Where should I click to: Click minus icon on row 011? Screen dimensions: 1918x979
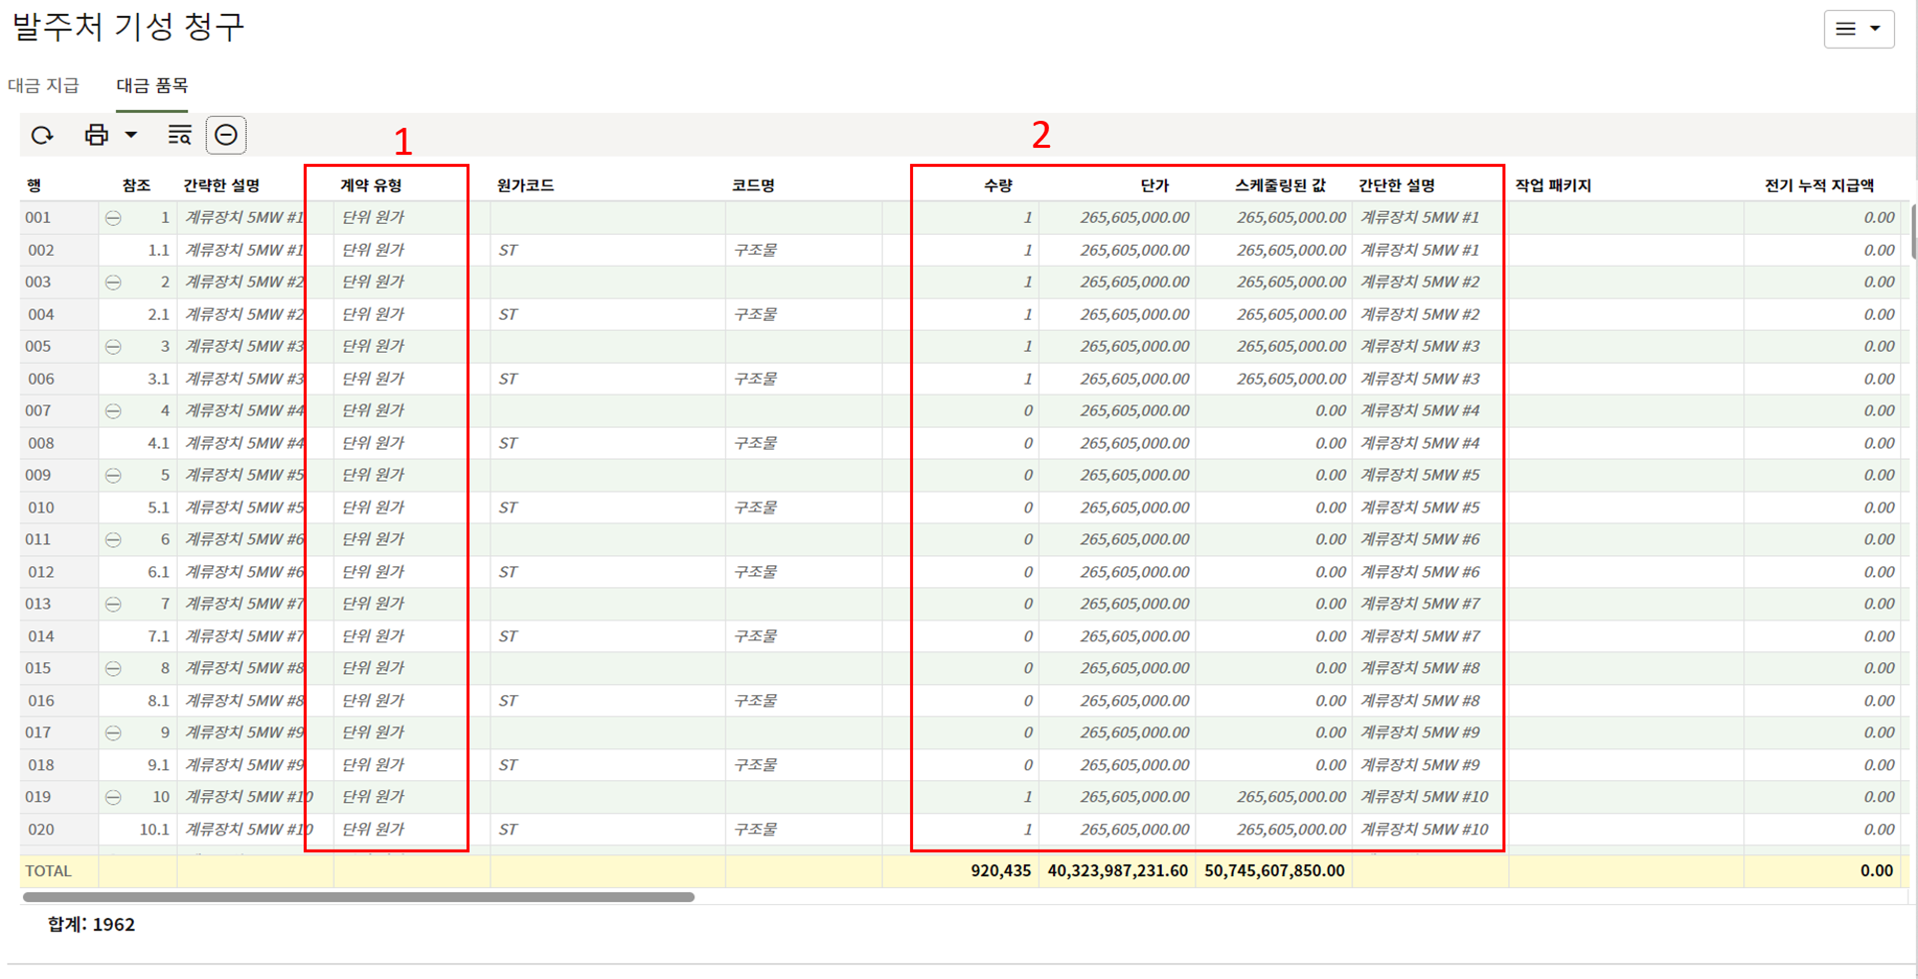114,540
